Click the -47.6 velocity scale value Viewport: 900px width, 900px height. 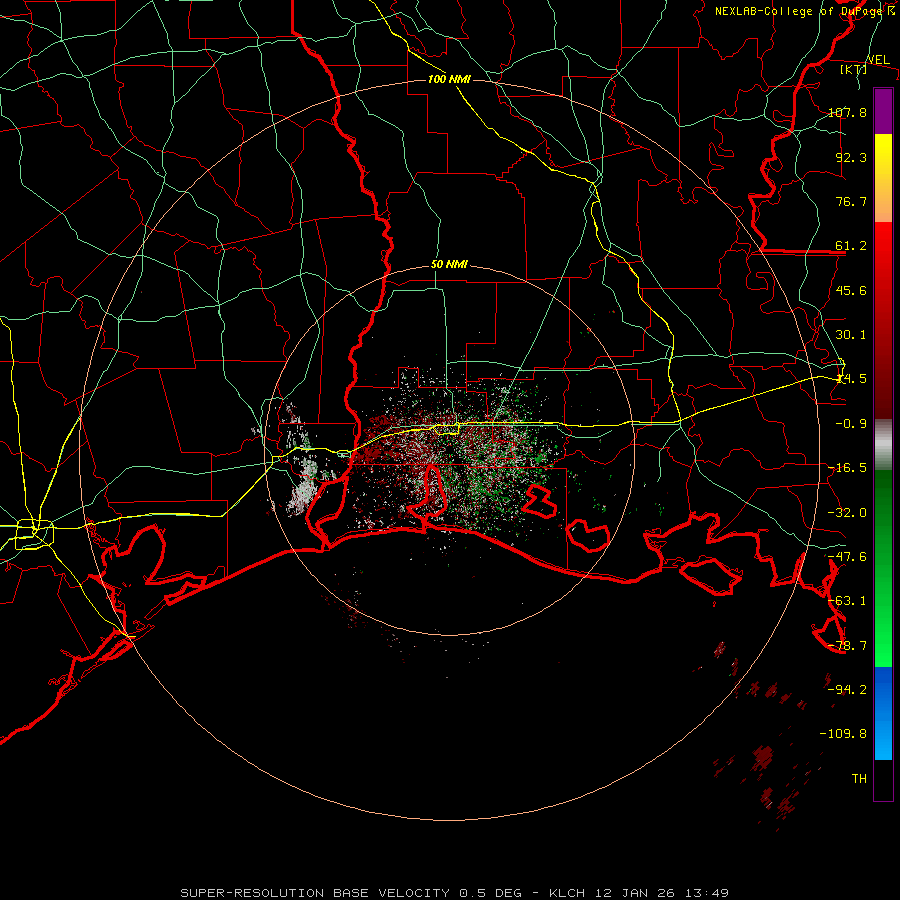click(x=847, y=557)
